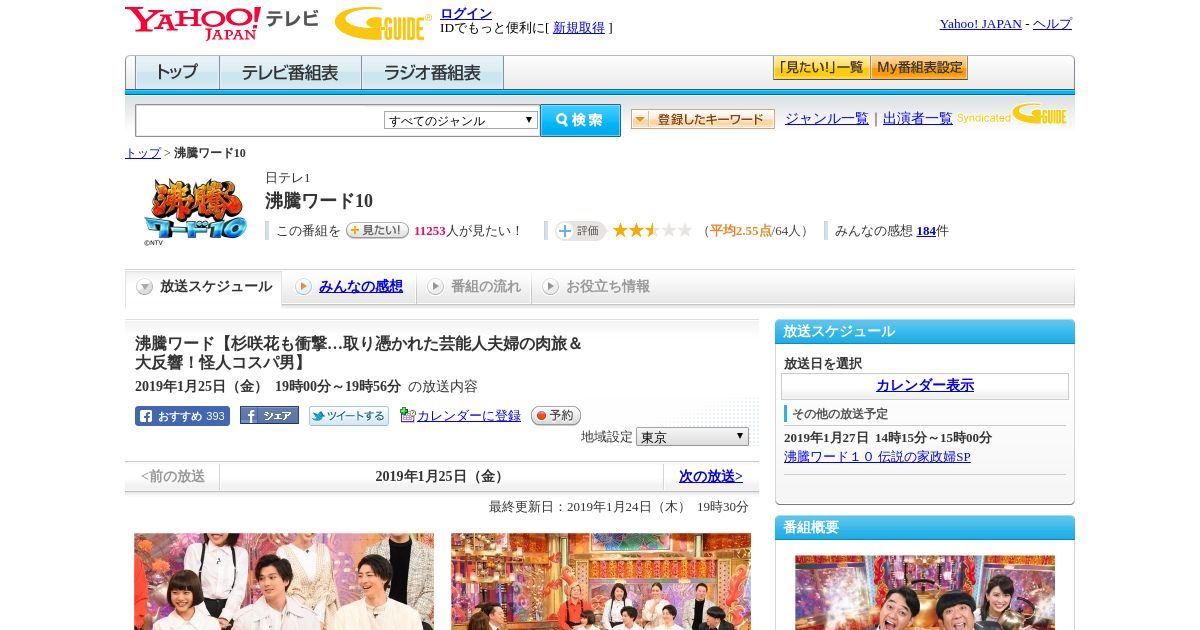Open the ラジオ番組表 navigation tab

pos(433,72)
